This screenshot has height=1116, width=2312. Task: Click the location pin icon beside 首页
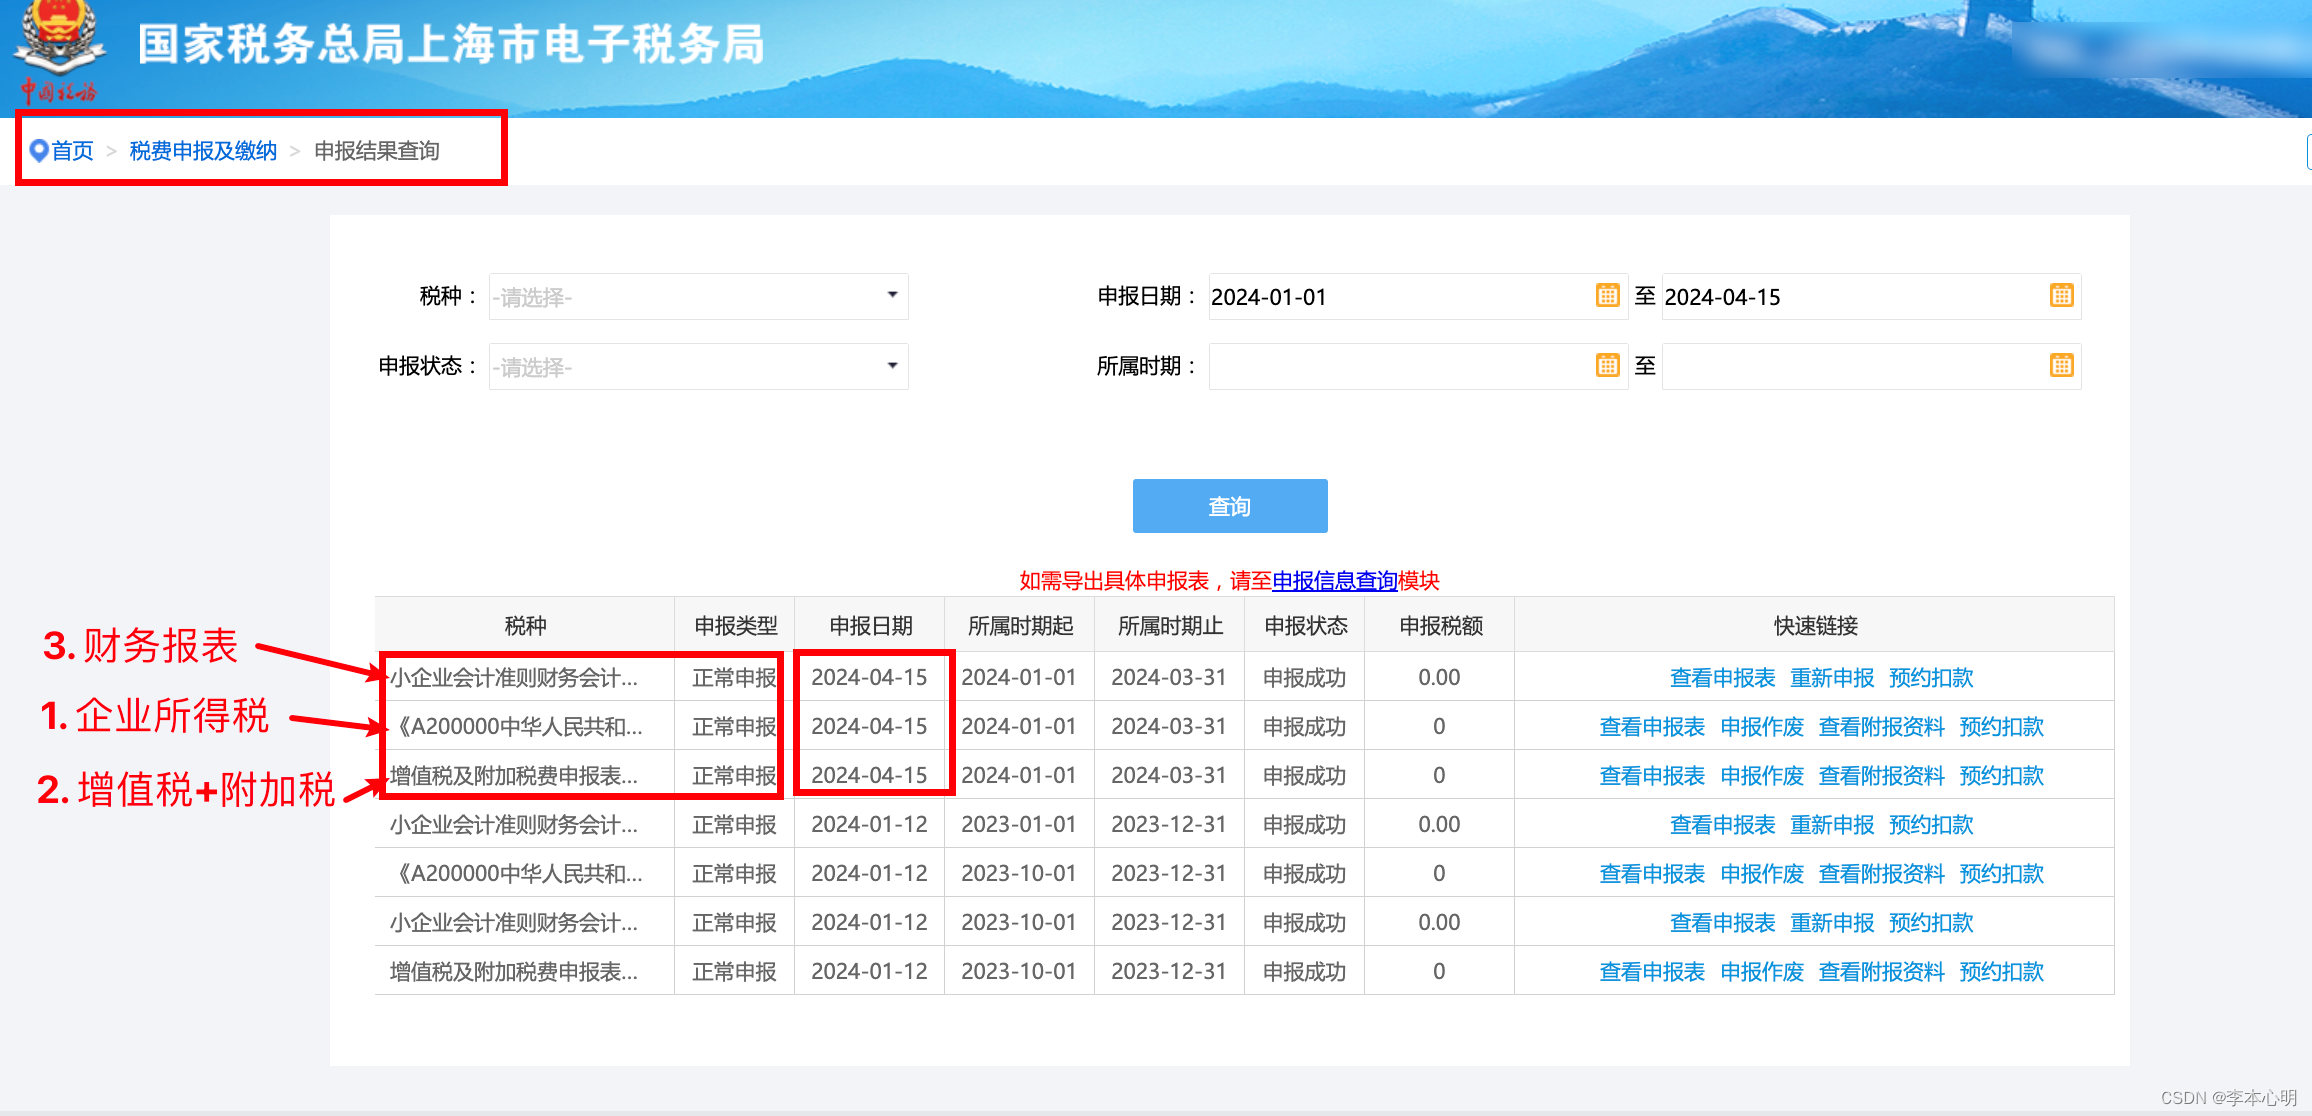click(x=39, y=151)
